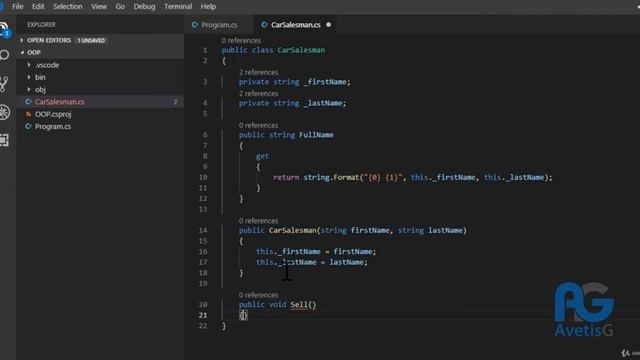Screen dimensions: 640x360
Task: Click '0 references' above CarSalesman constructor
Action: (x=258, y=221)
